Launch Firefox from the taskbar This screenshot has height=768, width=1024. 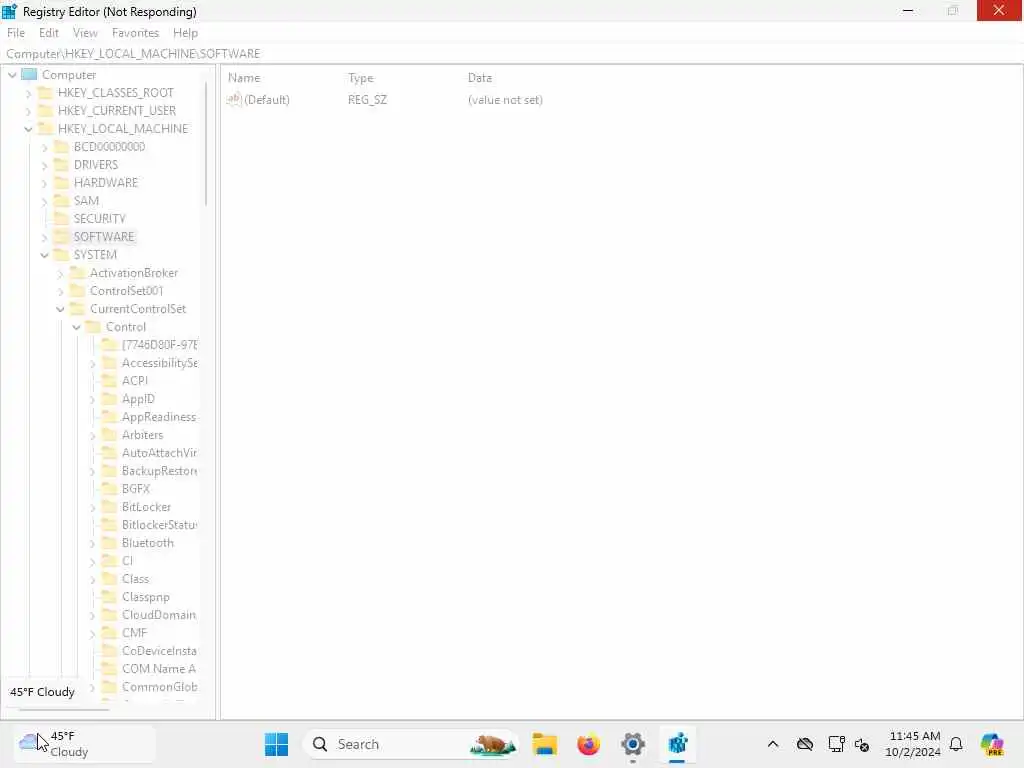coord(588,744)
